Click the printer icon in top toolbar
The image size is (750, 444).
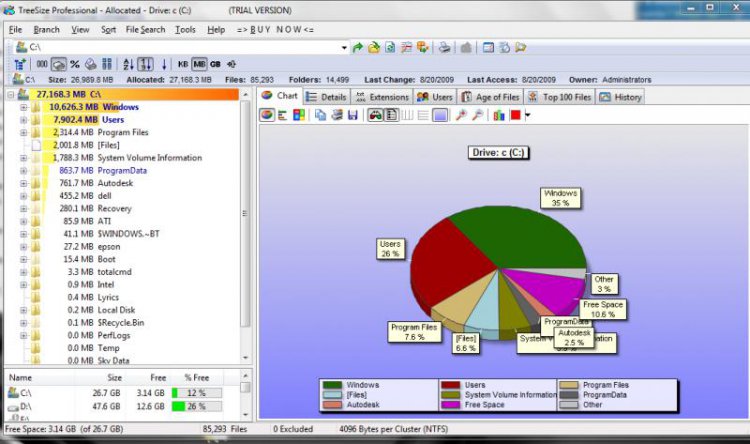point(444,47)
